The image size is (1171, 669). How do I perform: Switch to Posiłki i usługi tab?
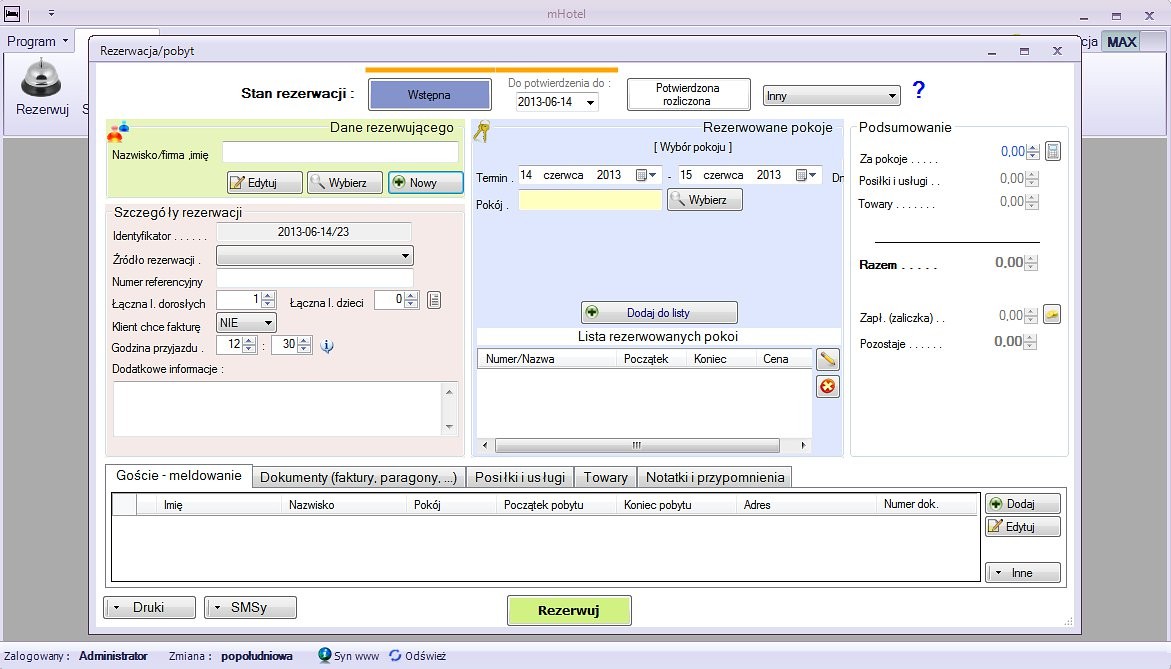pyautogui.click(x=521, y=478)
